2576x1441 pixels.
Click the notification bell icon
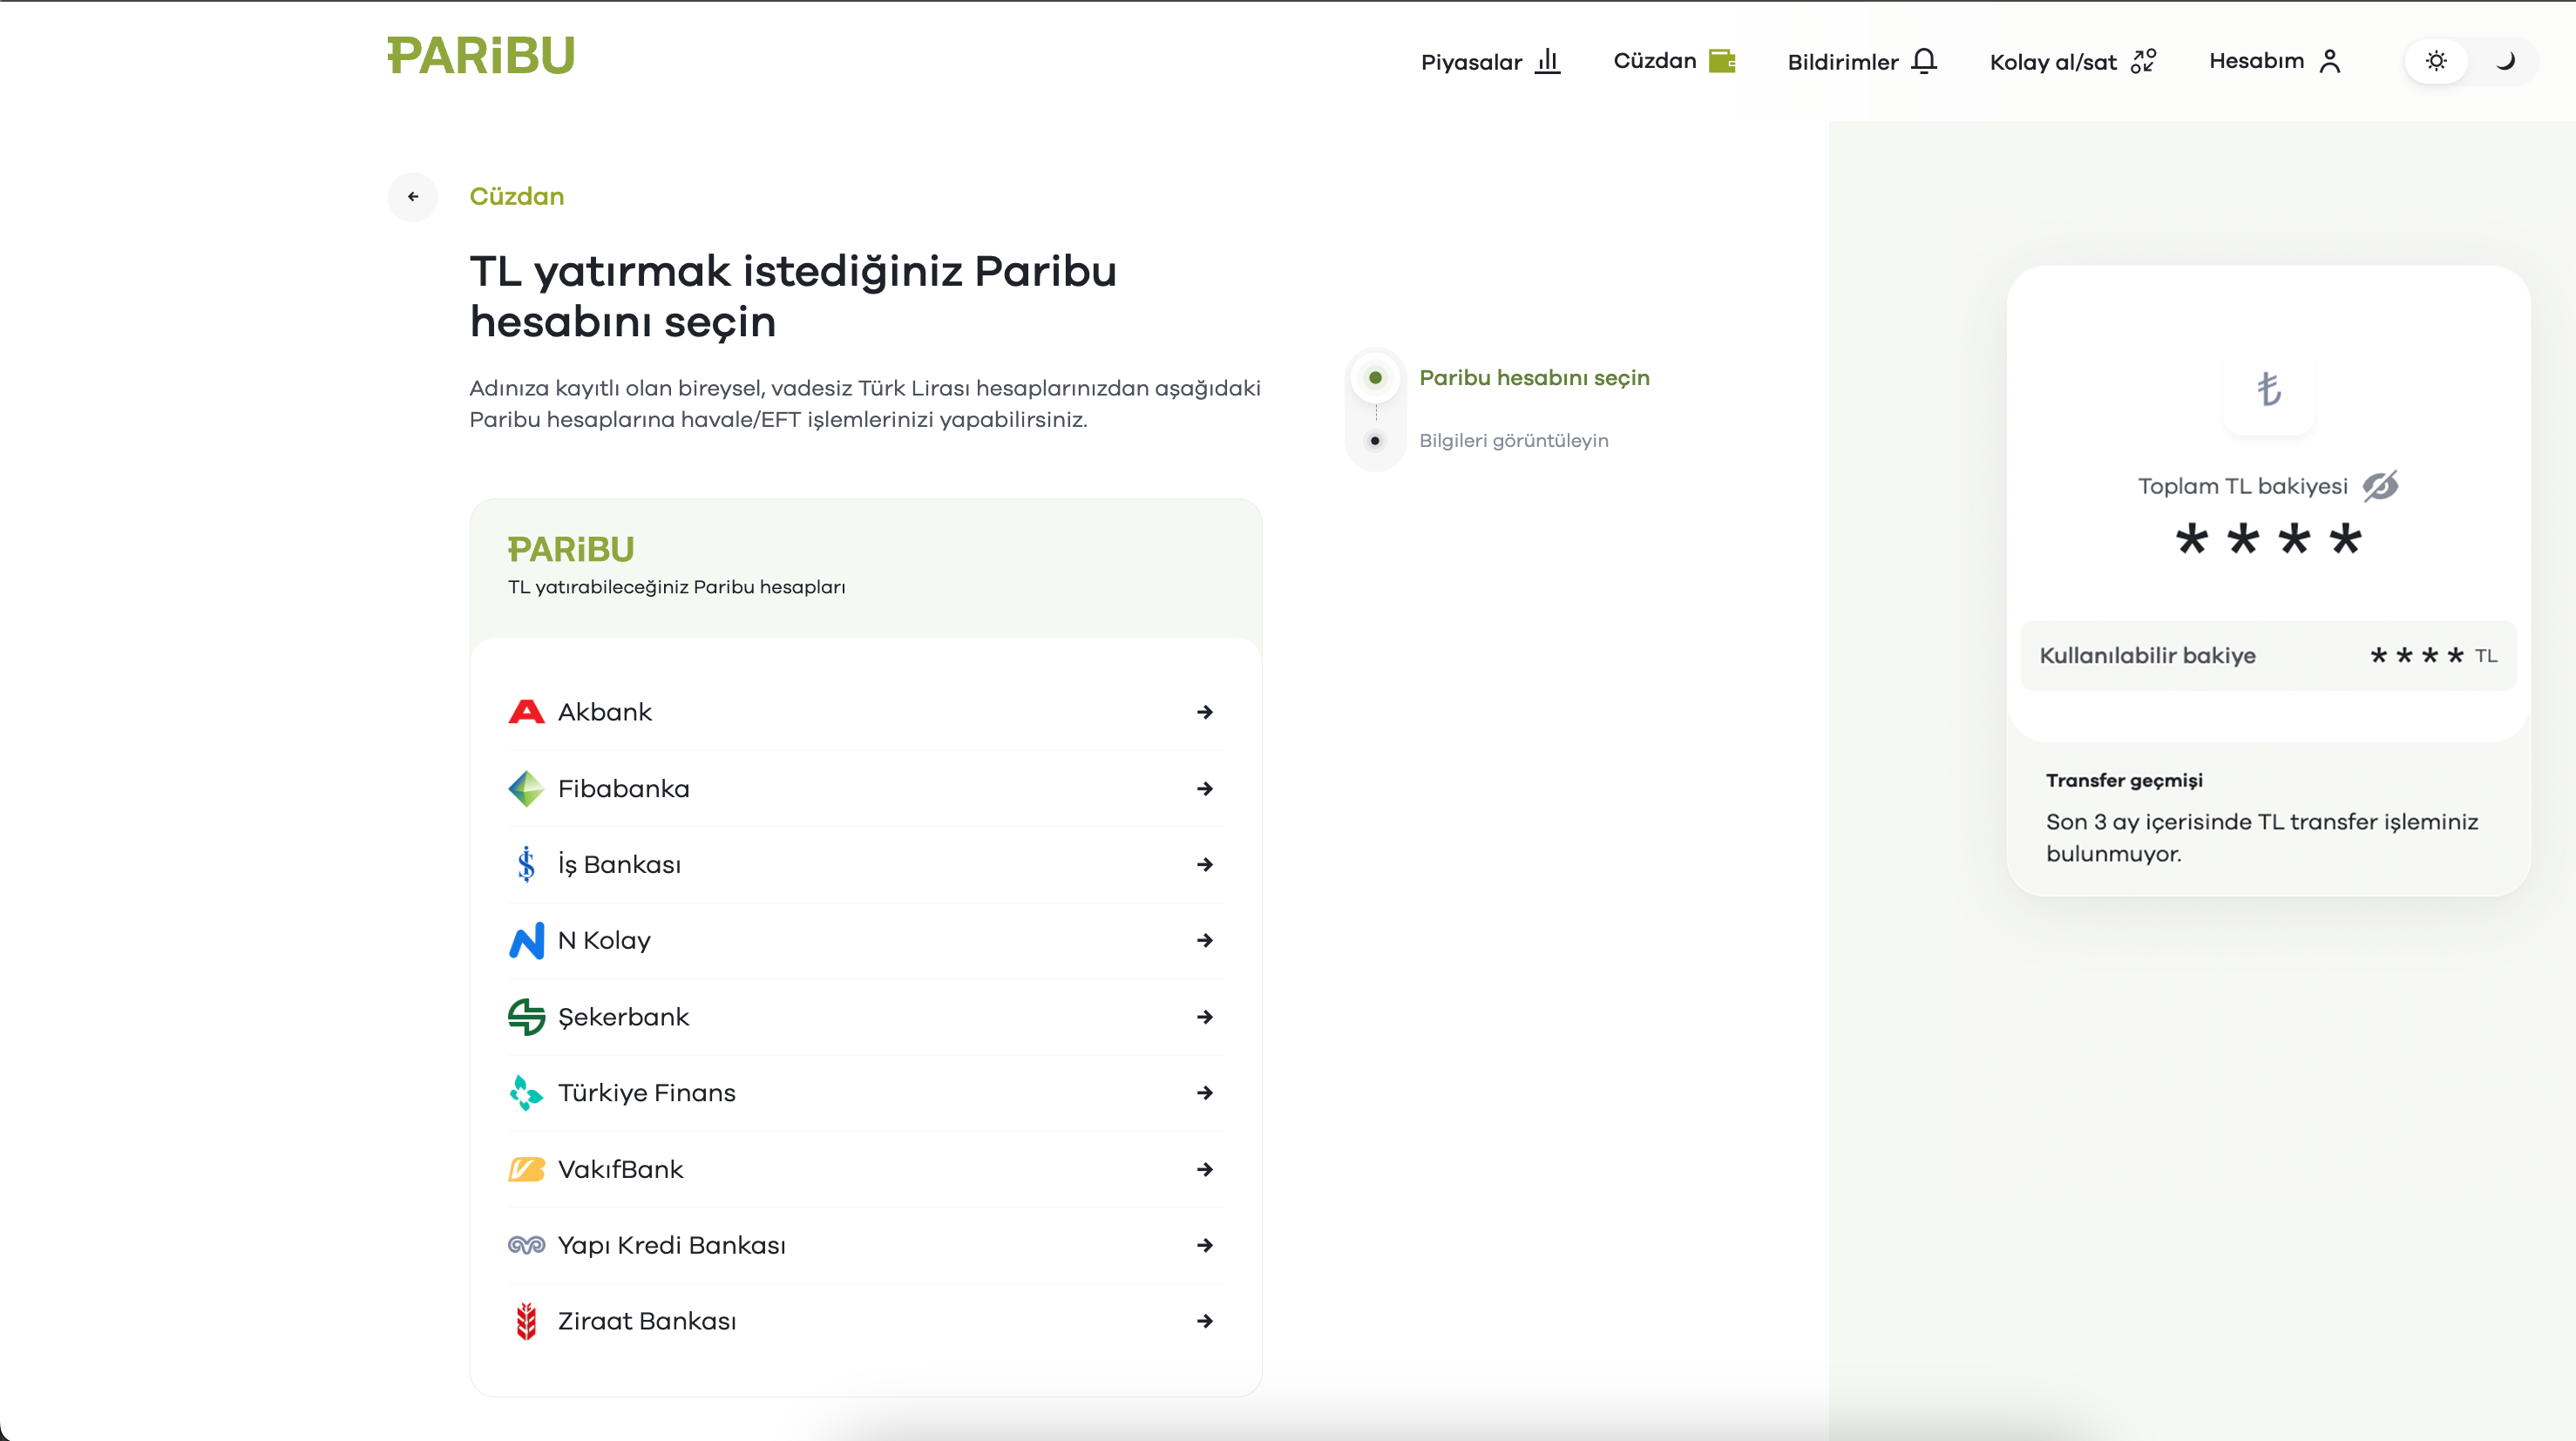tap(1924, 61)
